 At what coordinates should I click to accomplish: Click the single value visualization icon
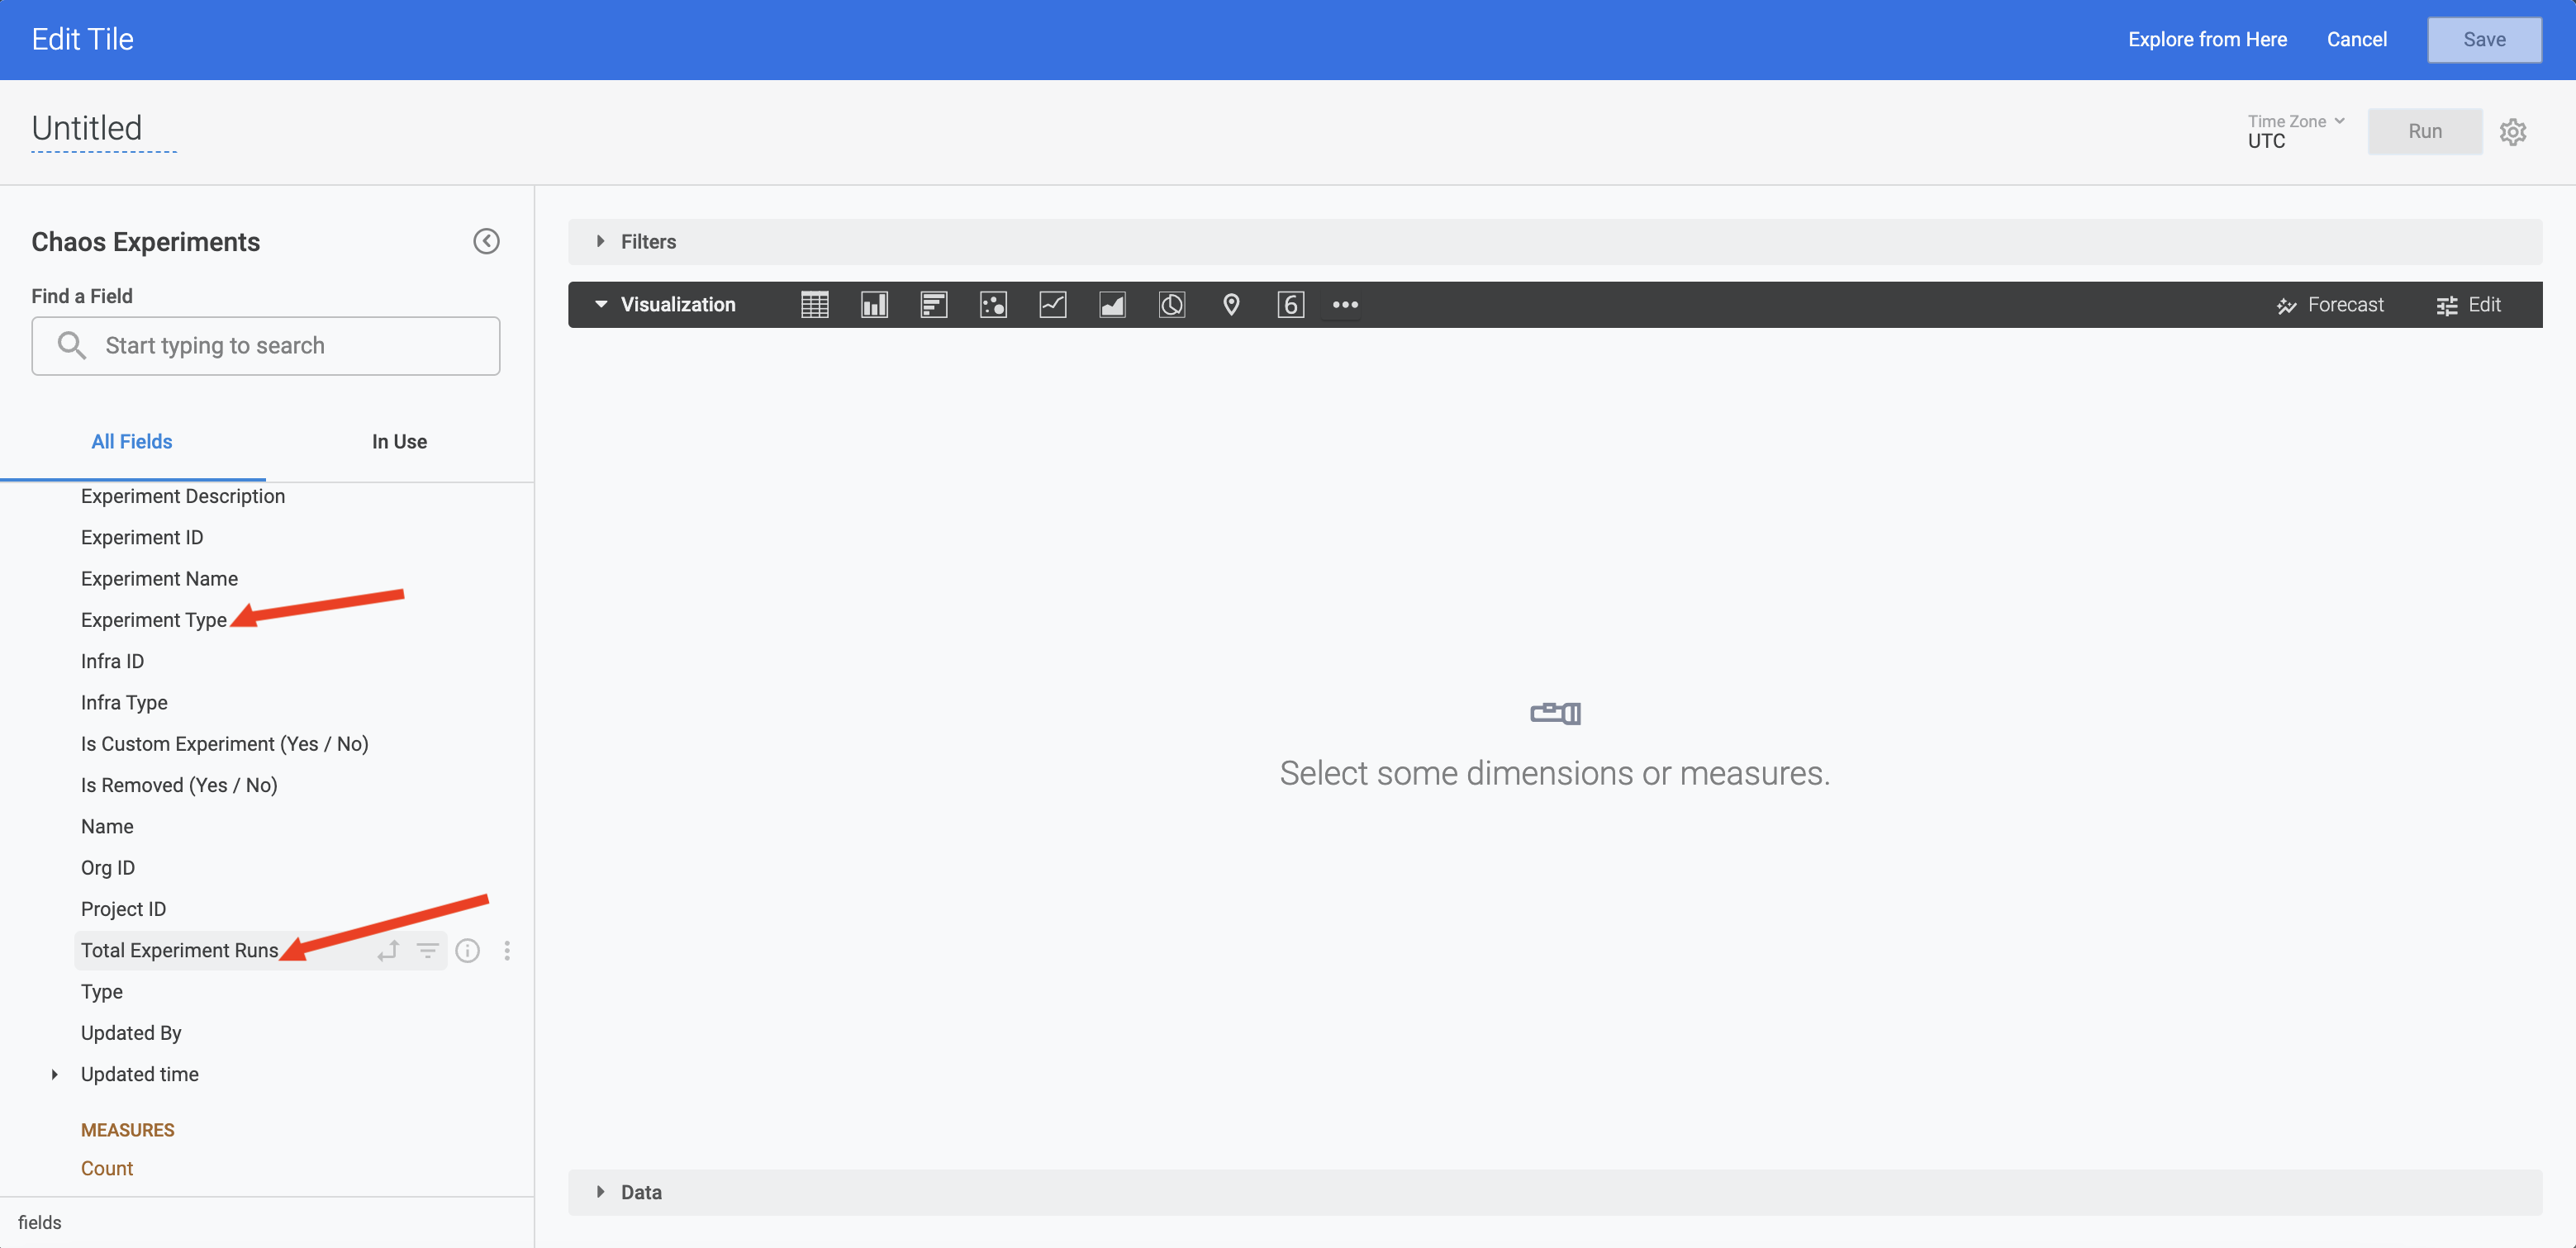click(1293, 304)
